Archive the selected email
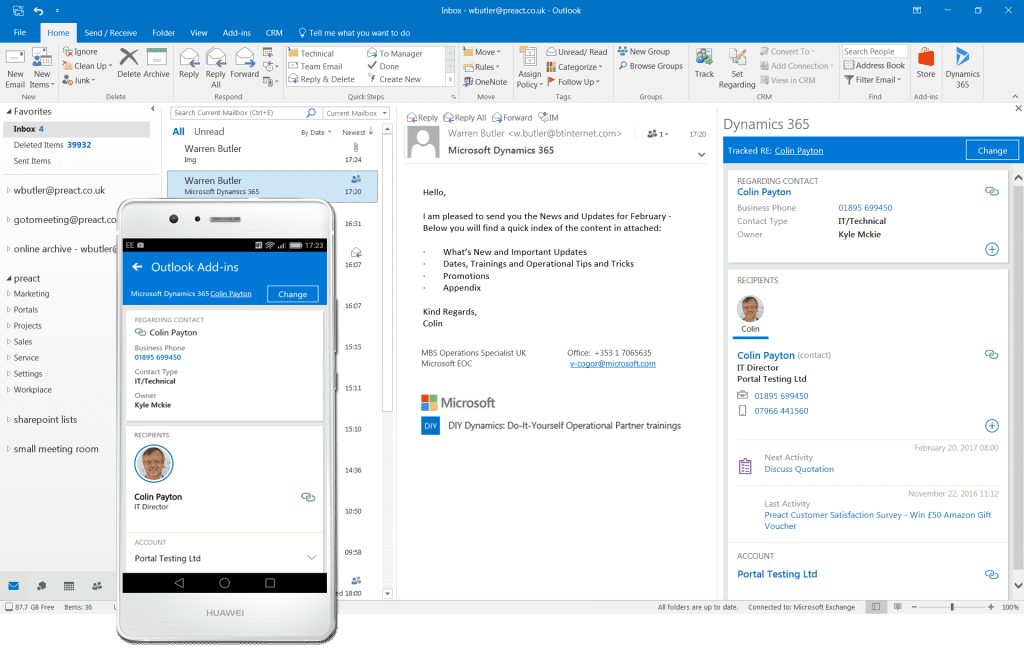The width and height of the screenshot is (1024, 649). point(157,63)
